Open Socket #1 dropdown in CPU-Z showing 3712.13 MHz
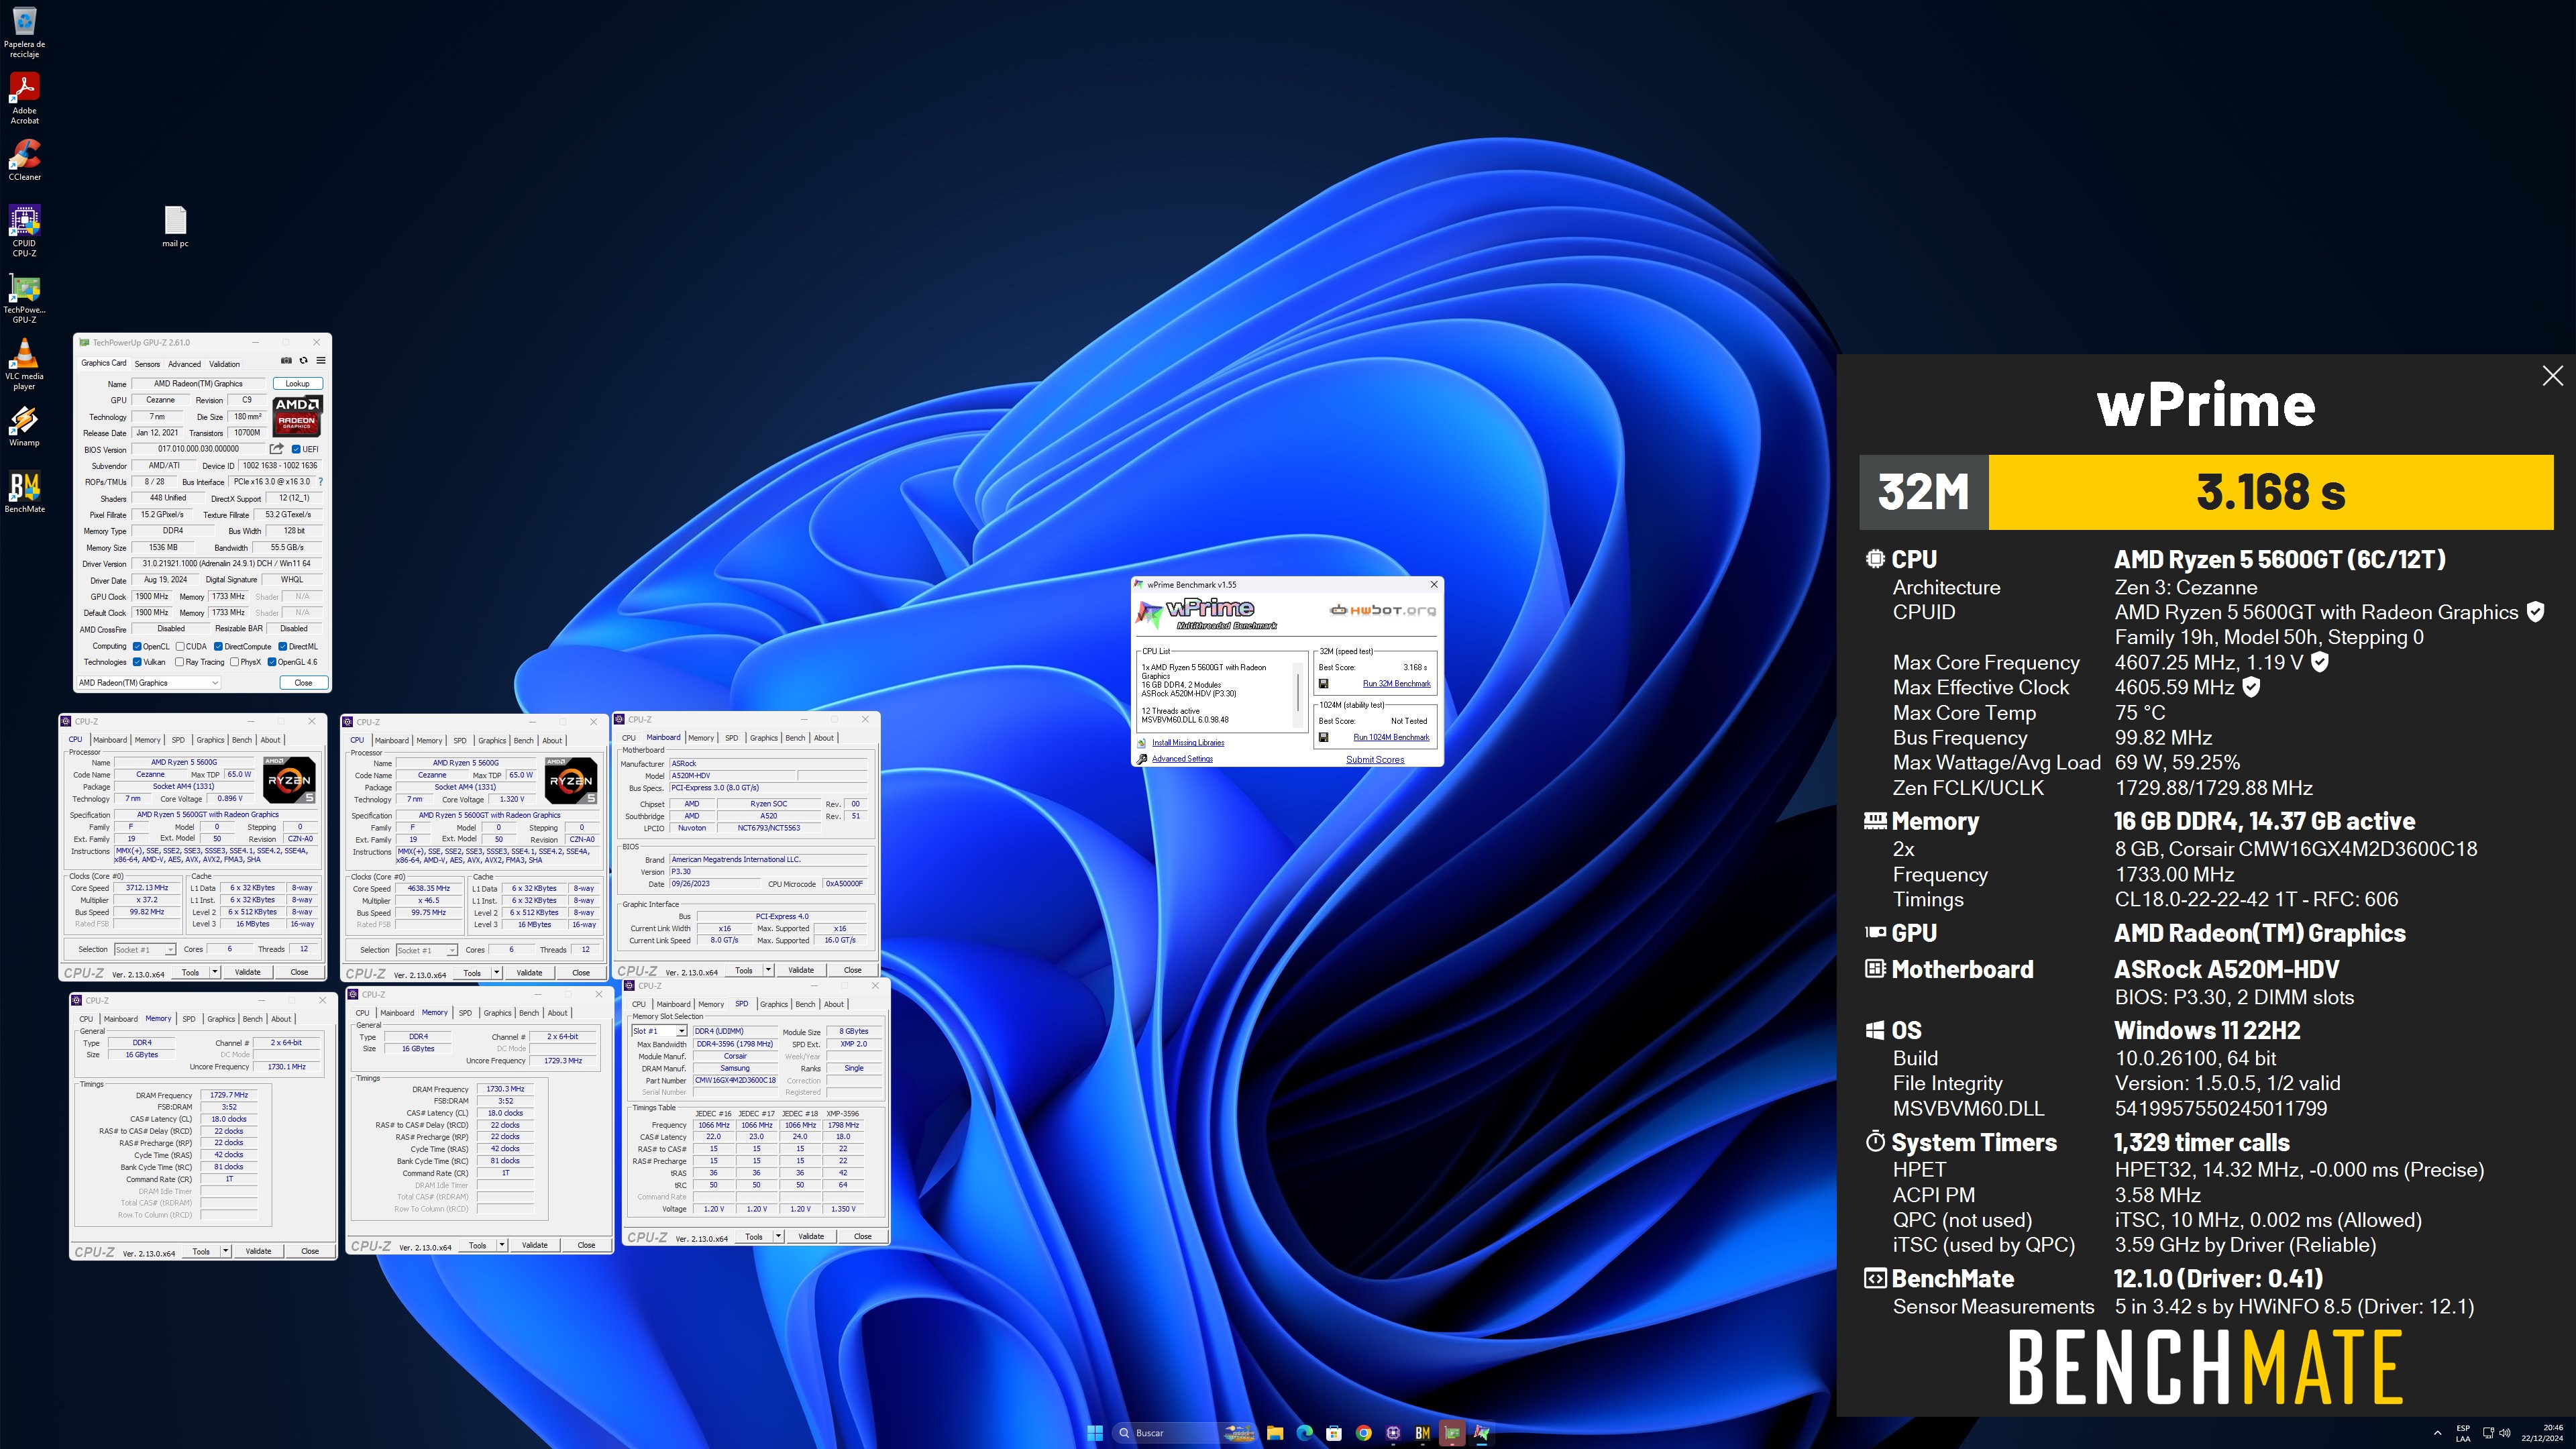This screenshot has width=2576, height=1449. [x=145, y=950]
